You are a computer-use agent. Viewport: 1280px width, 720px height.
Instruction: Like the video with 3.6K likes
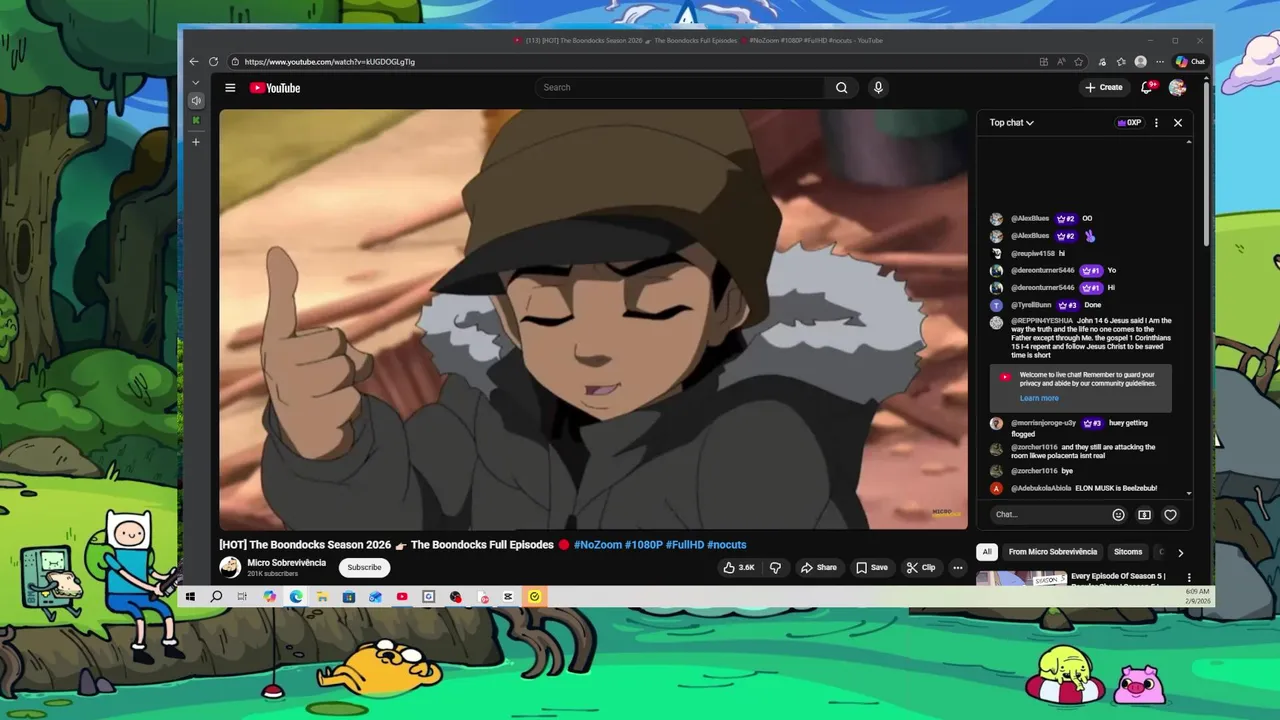739,568
